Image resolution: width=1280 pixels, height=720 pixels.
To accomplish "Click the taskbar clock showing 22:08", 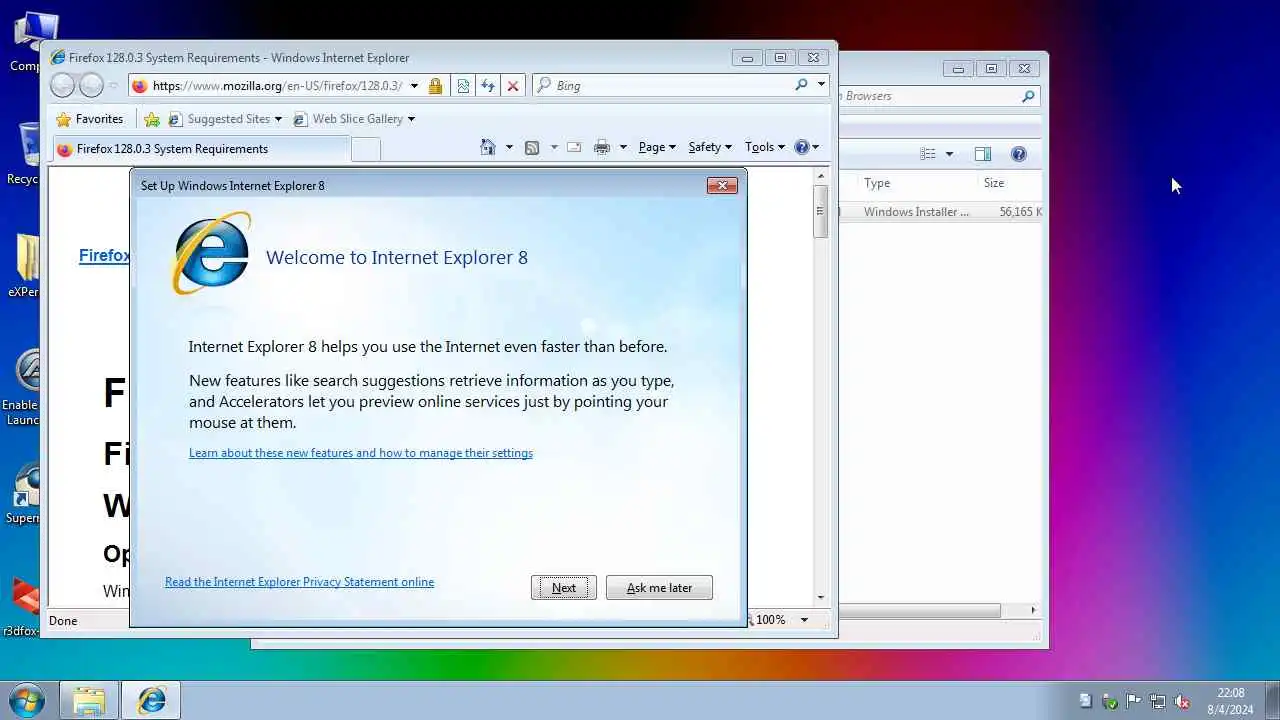I will [x=1230, y=701].
